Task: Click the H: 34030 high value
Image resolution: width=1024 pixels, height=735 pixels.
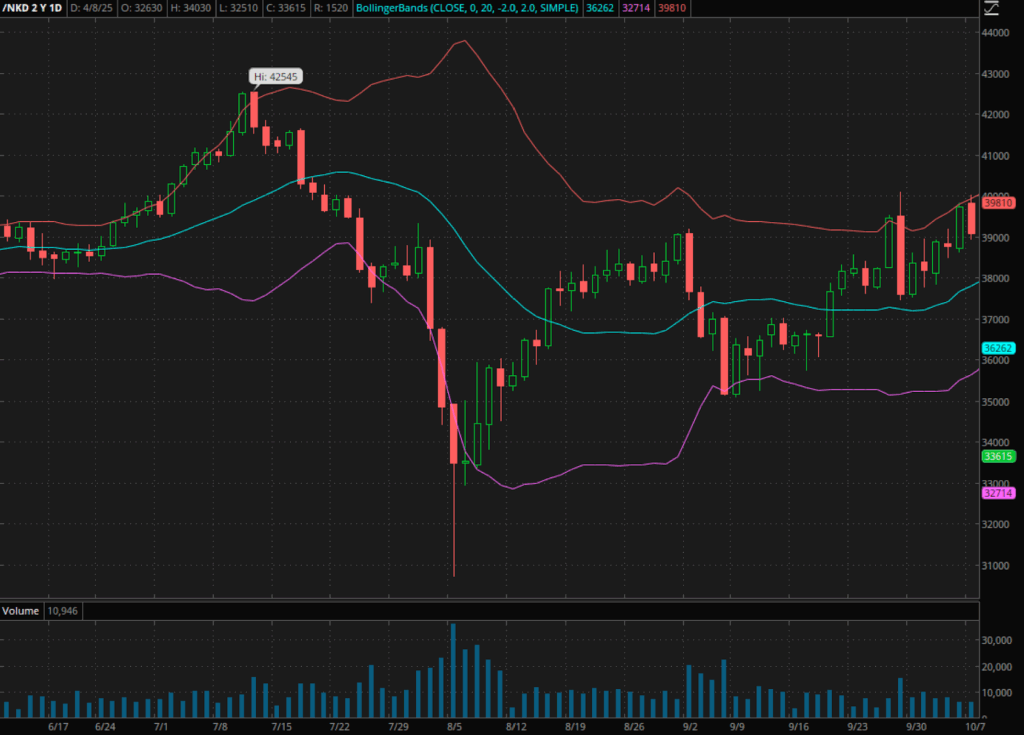Action: pyautogui.click(x=191, y=8)
